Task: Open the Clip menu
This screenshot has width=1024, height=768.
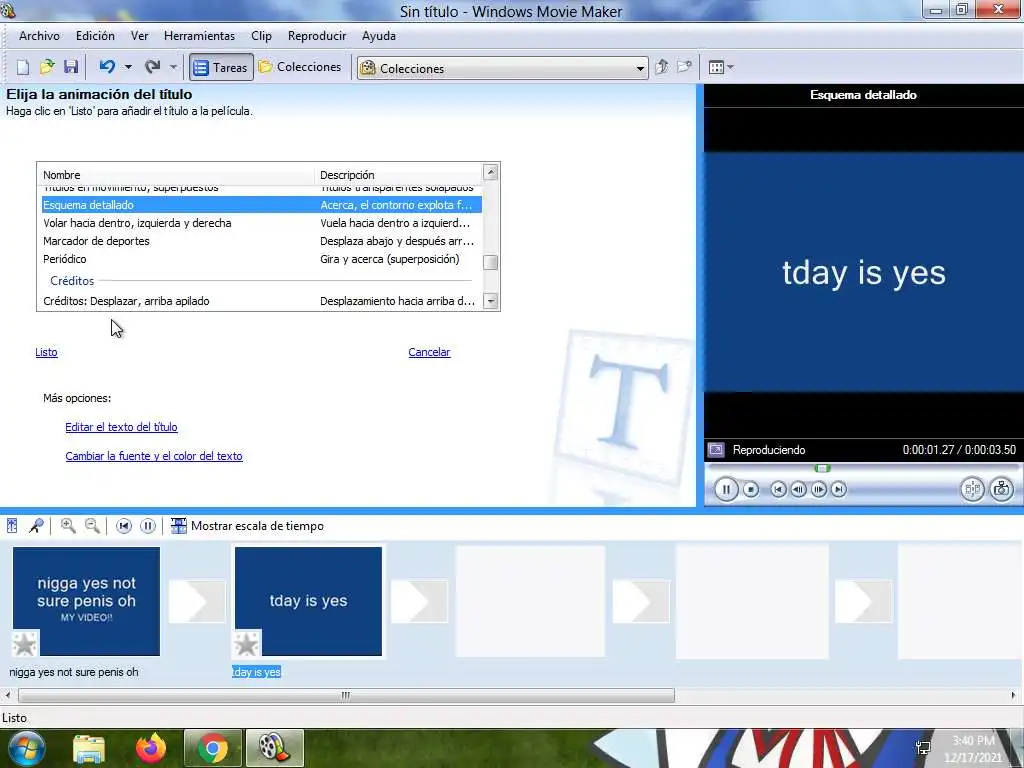Action: [261, 36]
